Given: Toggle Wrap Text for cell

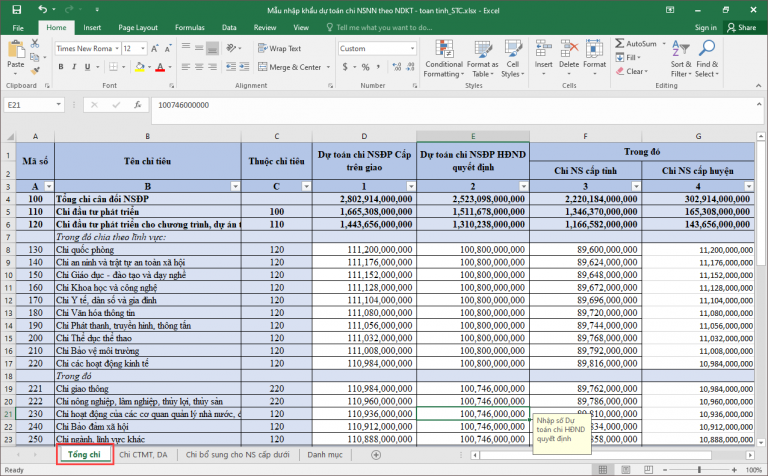Looking at the screenshot, I should [280, 48].
